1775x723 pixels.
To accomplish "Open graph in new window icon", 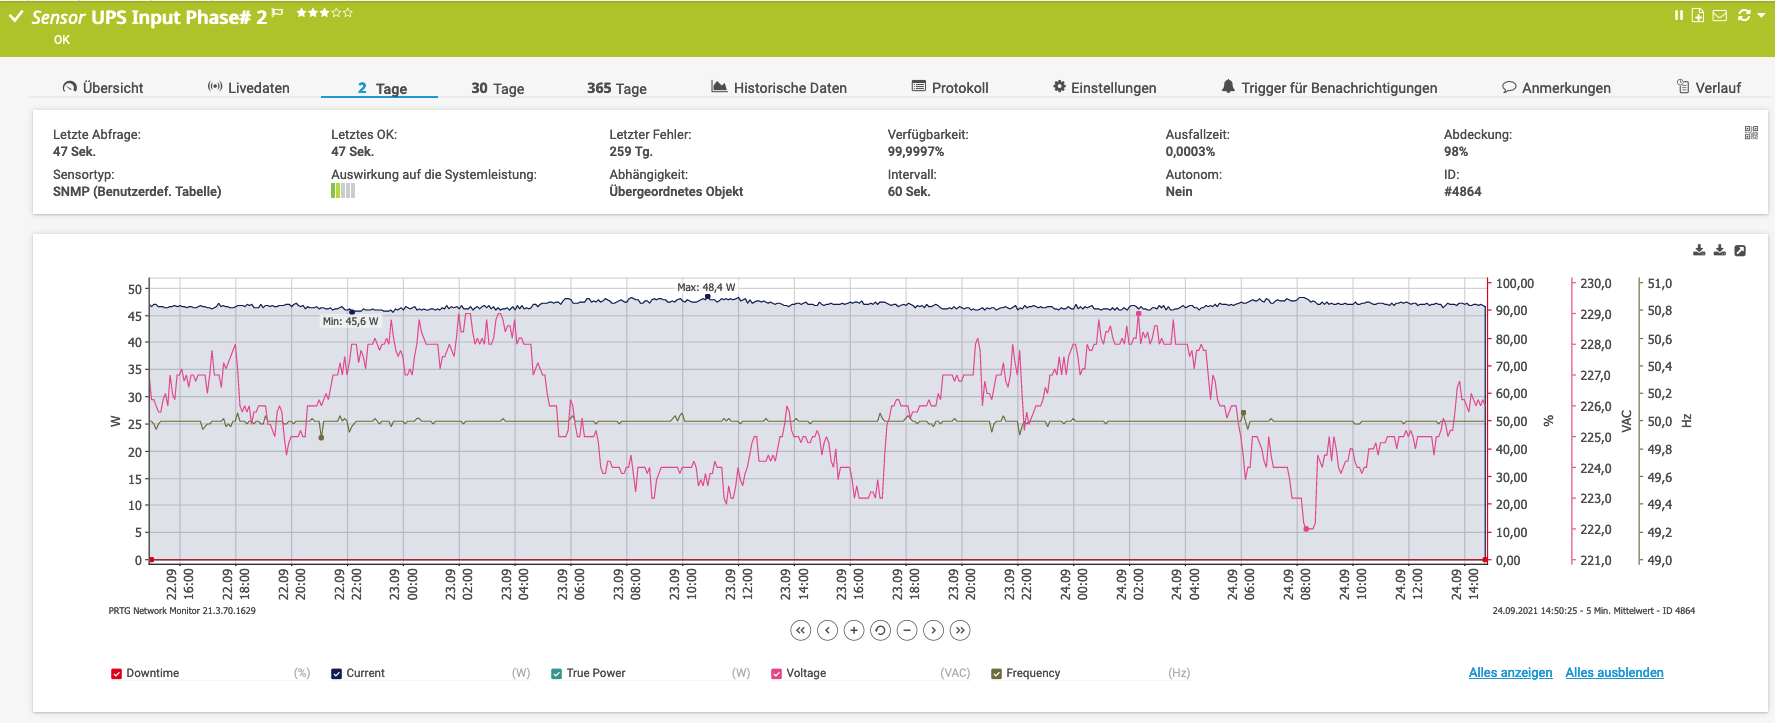I will click(1740, 251).
